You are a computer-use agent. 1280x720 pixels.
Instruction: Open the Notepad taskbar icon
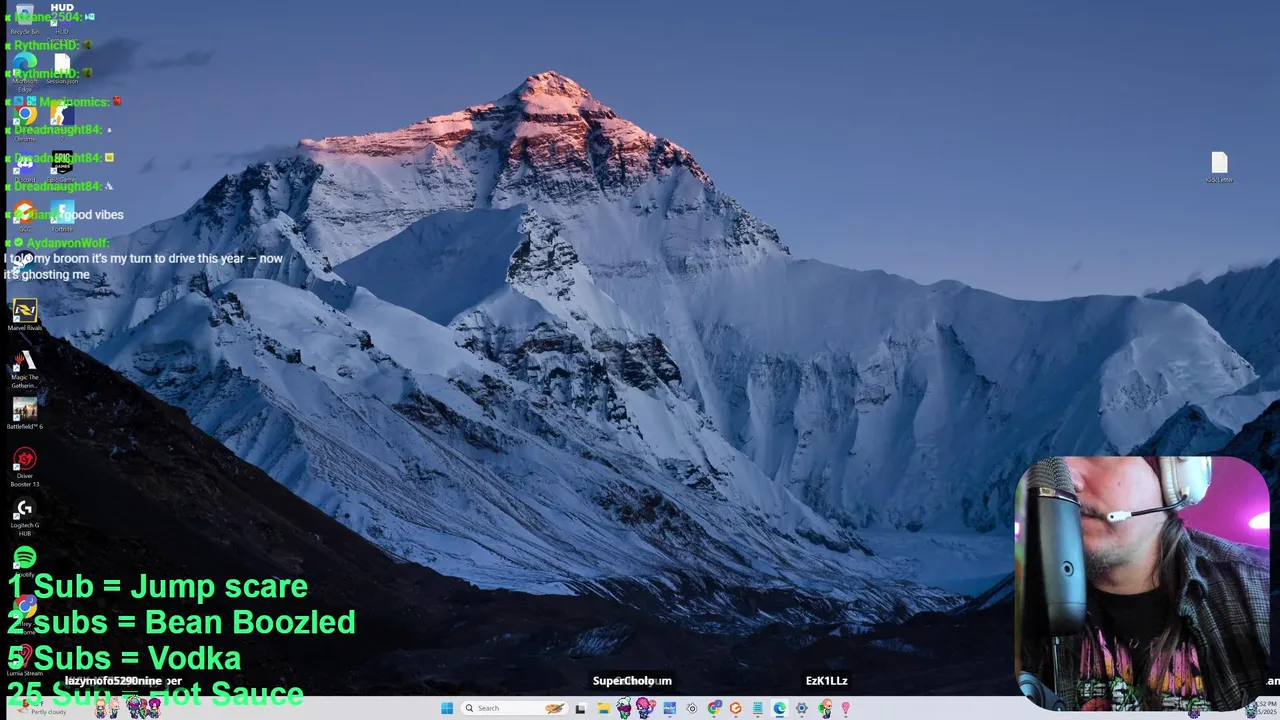[x=758, y=708]
